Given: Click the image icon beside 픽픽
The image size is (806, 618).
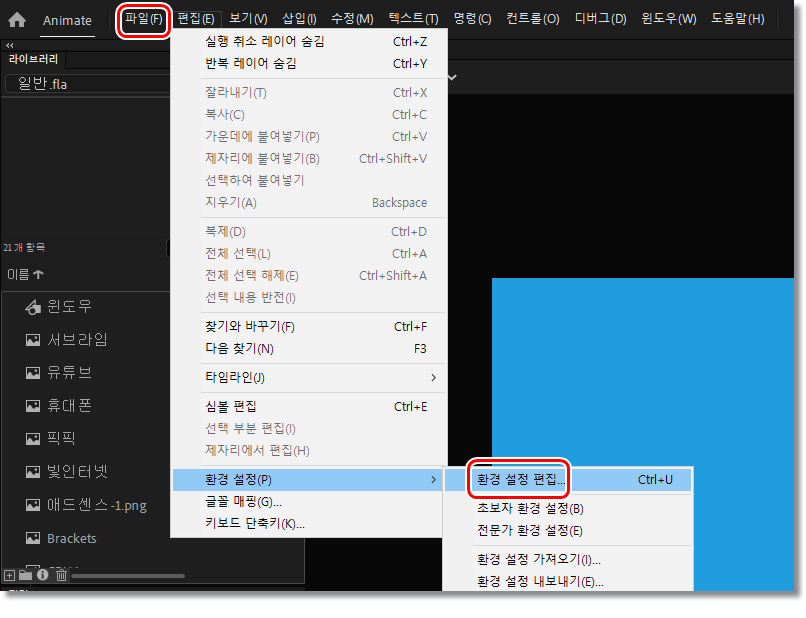Looking at the screenshot, I should point(33,439).
